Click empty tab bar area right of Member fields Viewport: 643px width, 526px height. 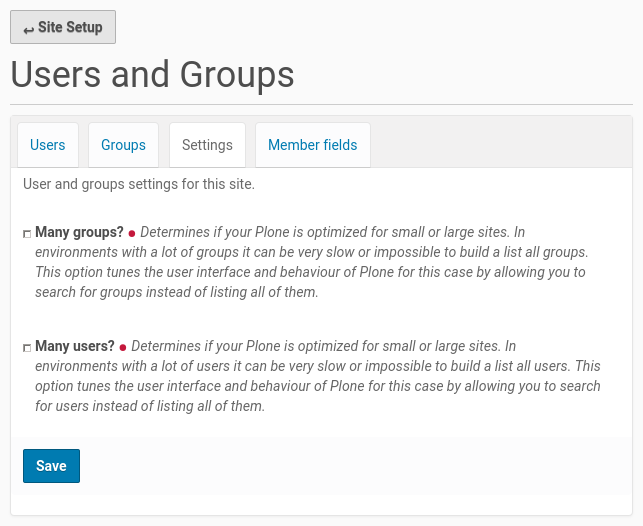pos(500,145)
